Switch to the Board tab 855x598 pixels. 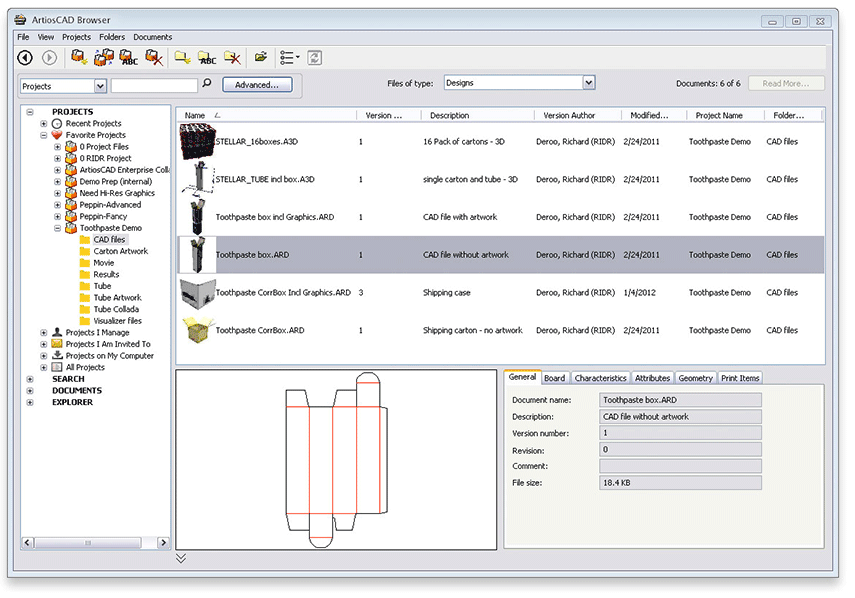pyautogui.click(x=555, y=378)
